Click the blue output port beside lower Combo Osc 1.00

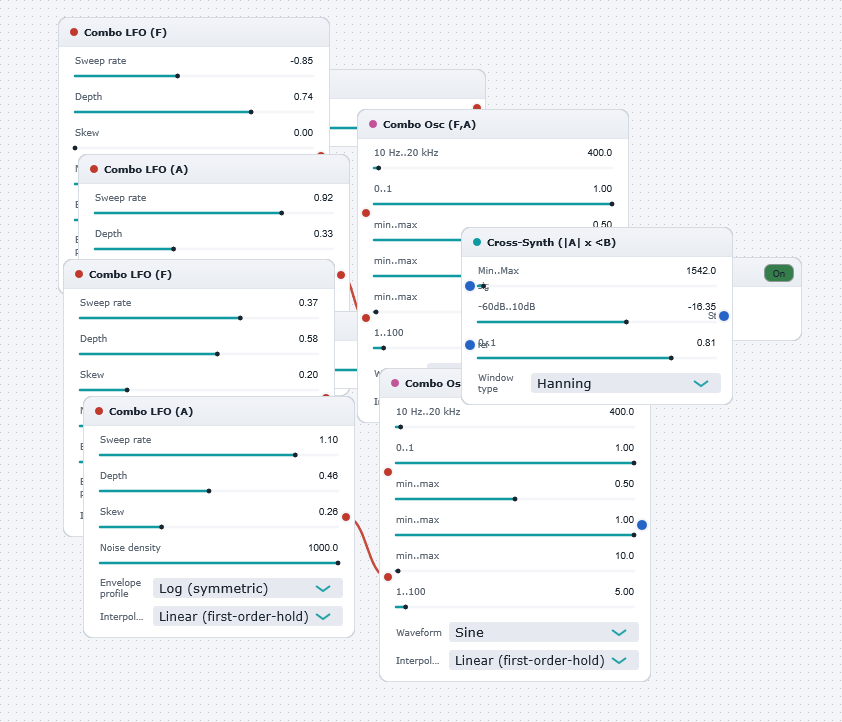[x=642, y=524]
